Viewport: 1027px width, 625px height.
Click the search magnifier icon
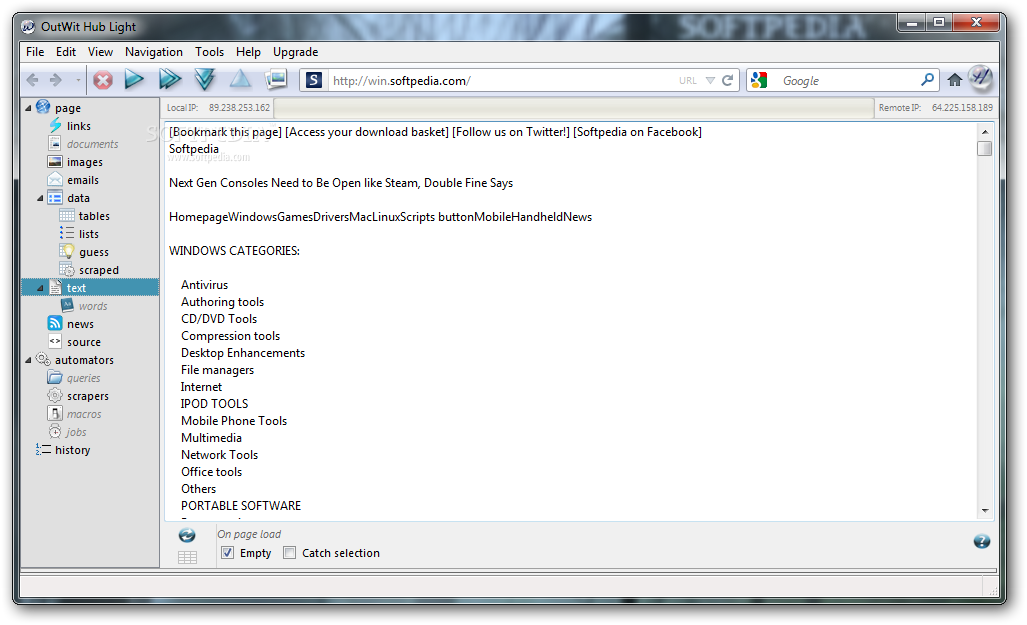click(x=927, y=80)
